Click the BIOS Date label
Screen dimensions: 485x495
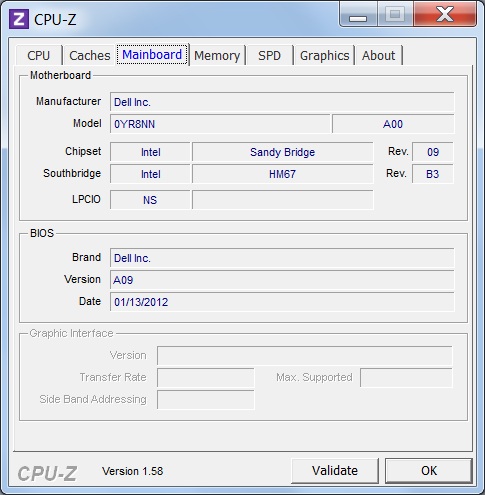point(90,301)
